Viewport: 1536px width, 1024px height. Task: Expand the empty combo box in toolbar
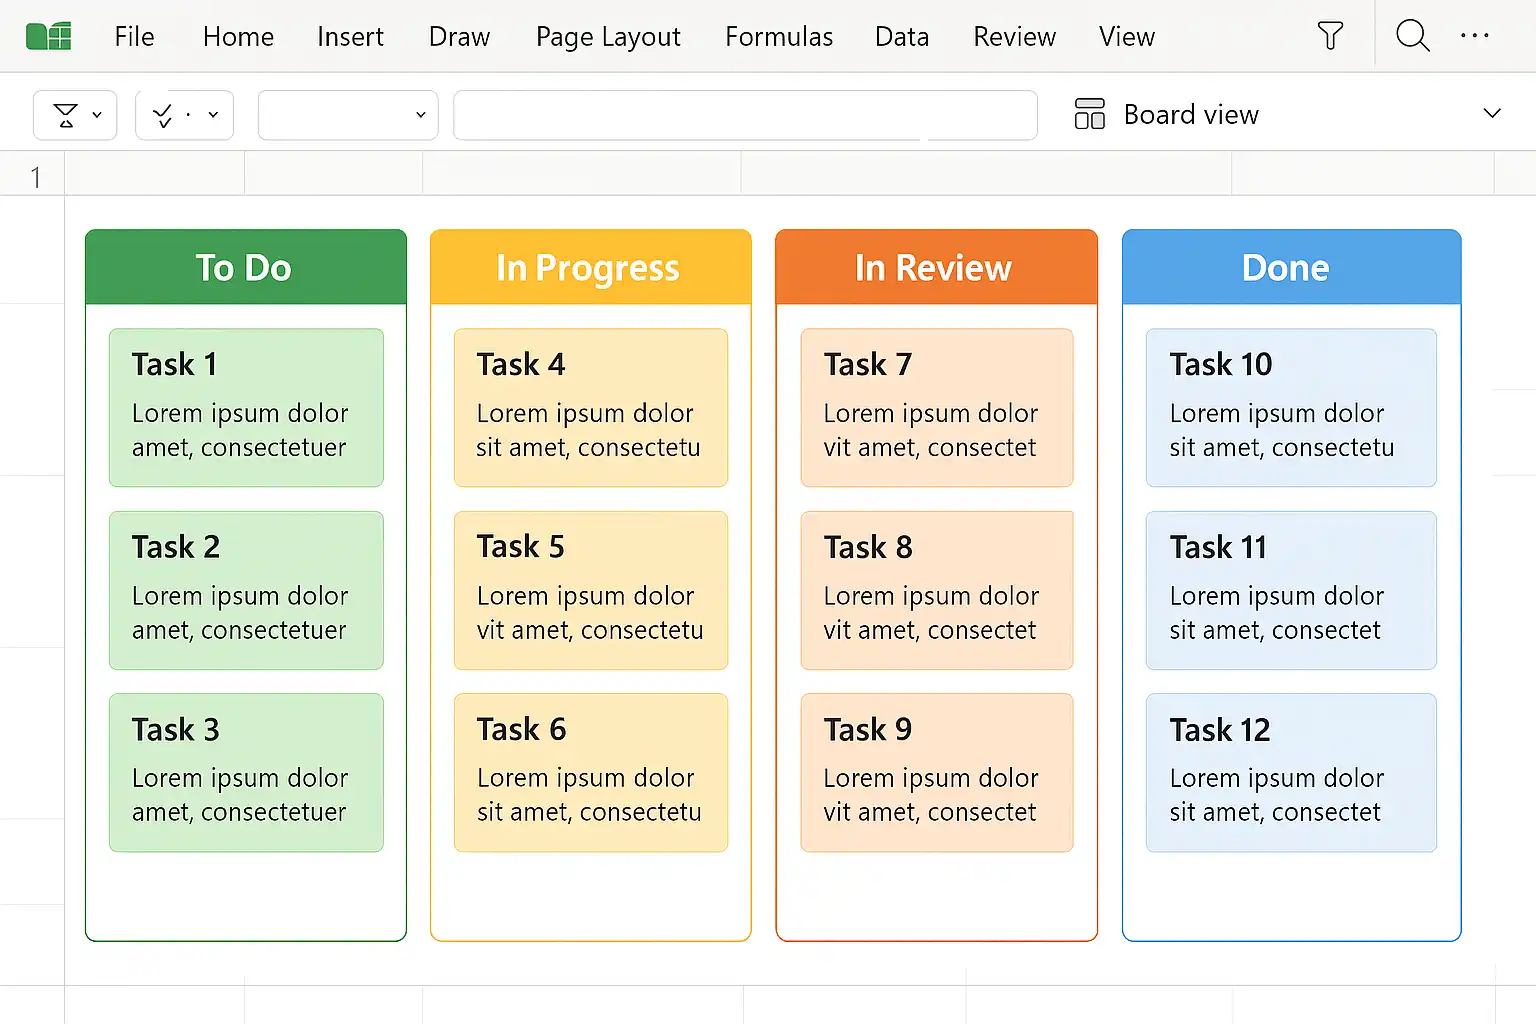click(347, 115)
